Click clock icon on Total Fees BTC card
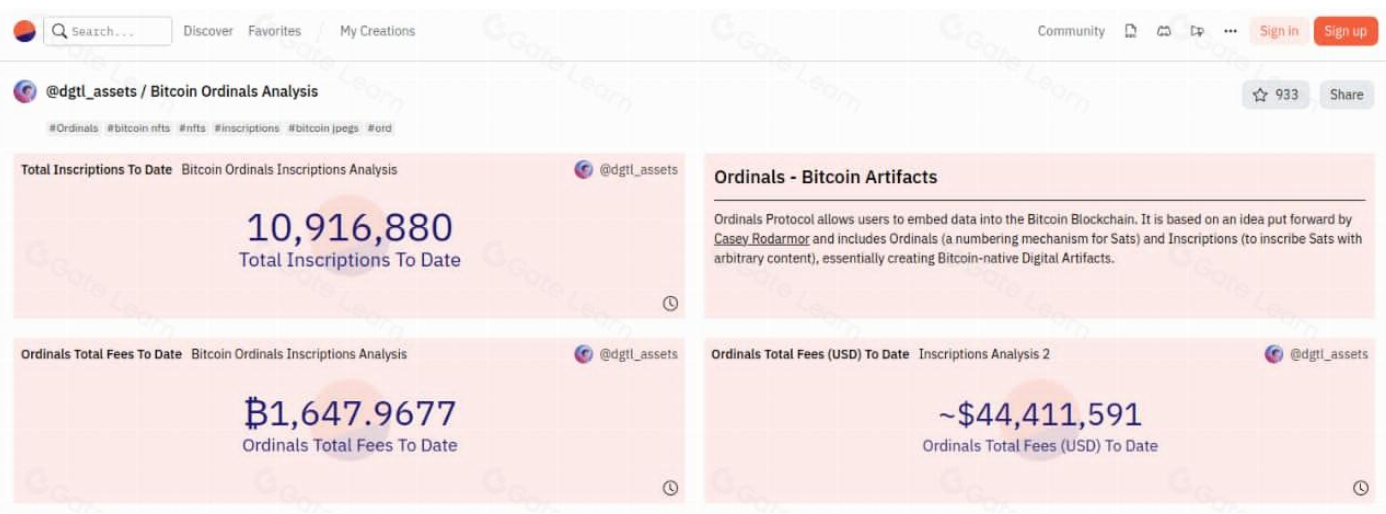The width and height of the screenshot is (1386, 514). pyautogui.click(x=670, y=488)
